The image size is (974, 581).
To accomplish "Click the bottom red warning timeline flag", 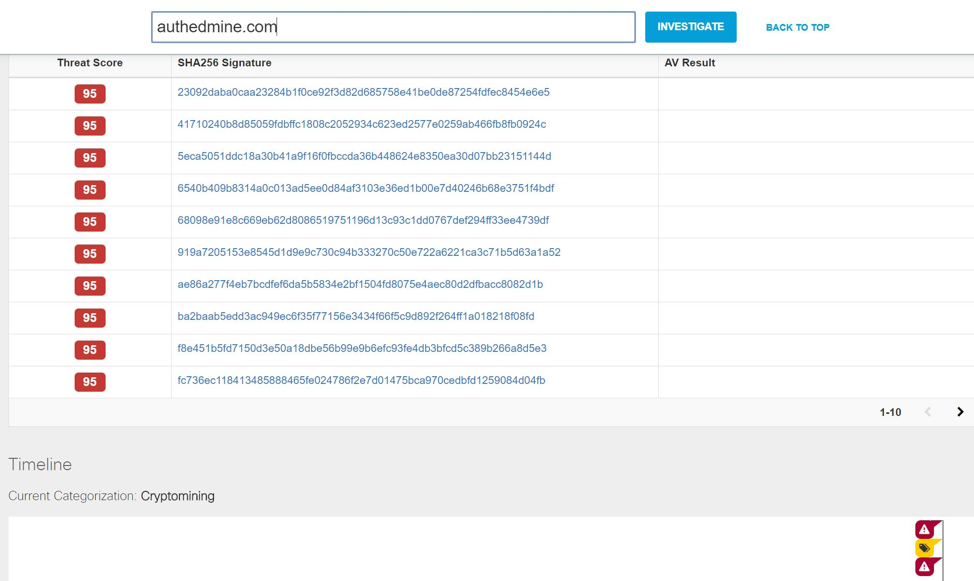I will click(x=925, y=567).
